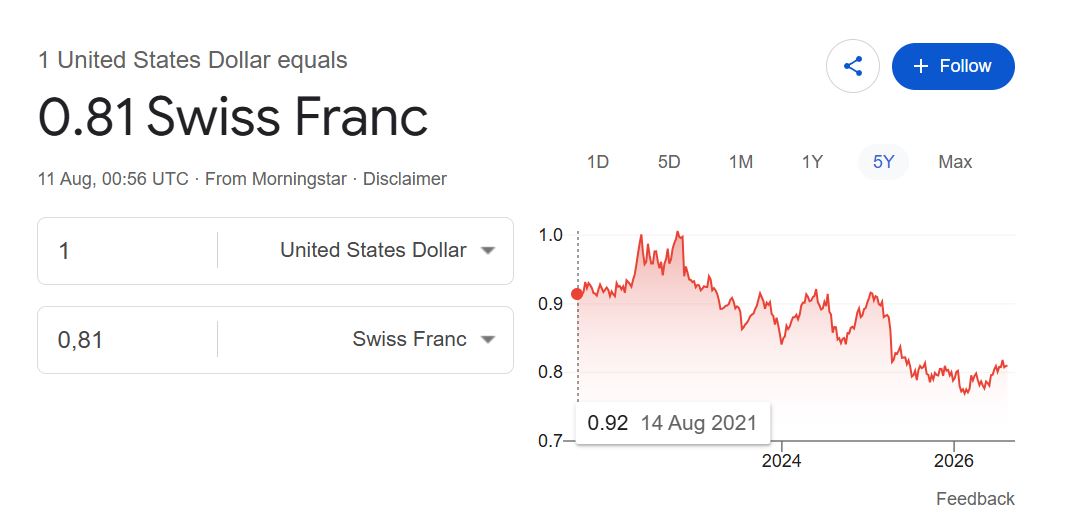Click the dollar amount input field
This screenshot has height=527, width=1074.
(x=127, y=251)
